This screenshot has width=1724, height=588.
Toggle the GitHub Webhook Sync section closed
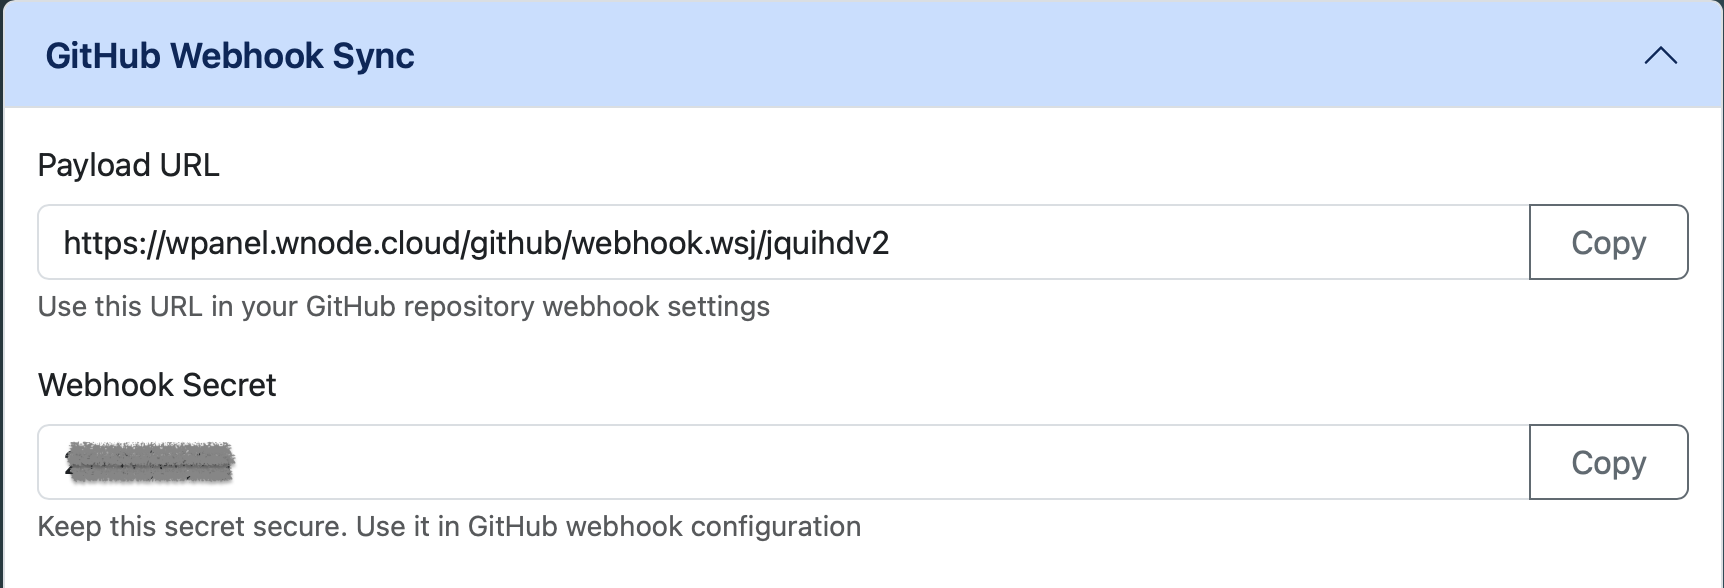(1661, 56)
